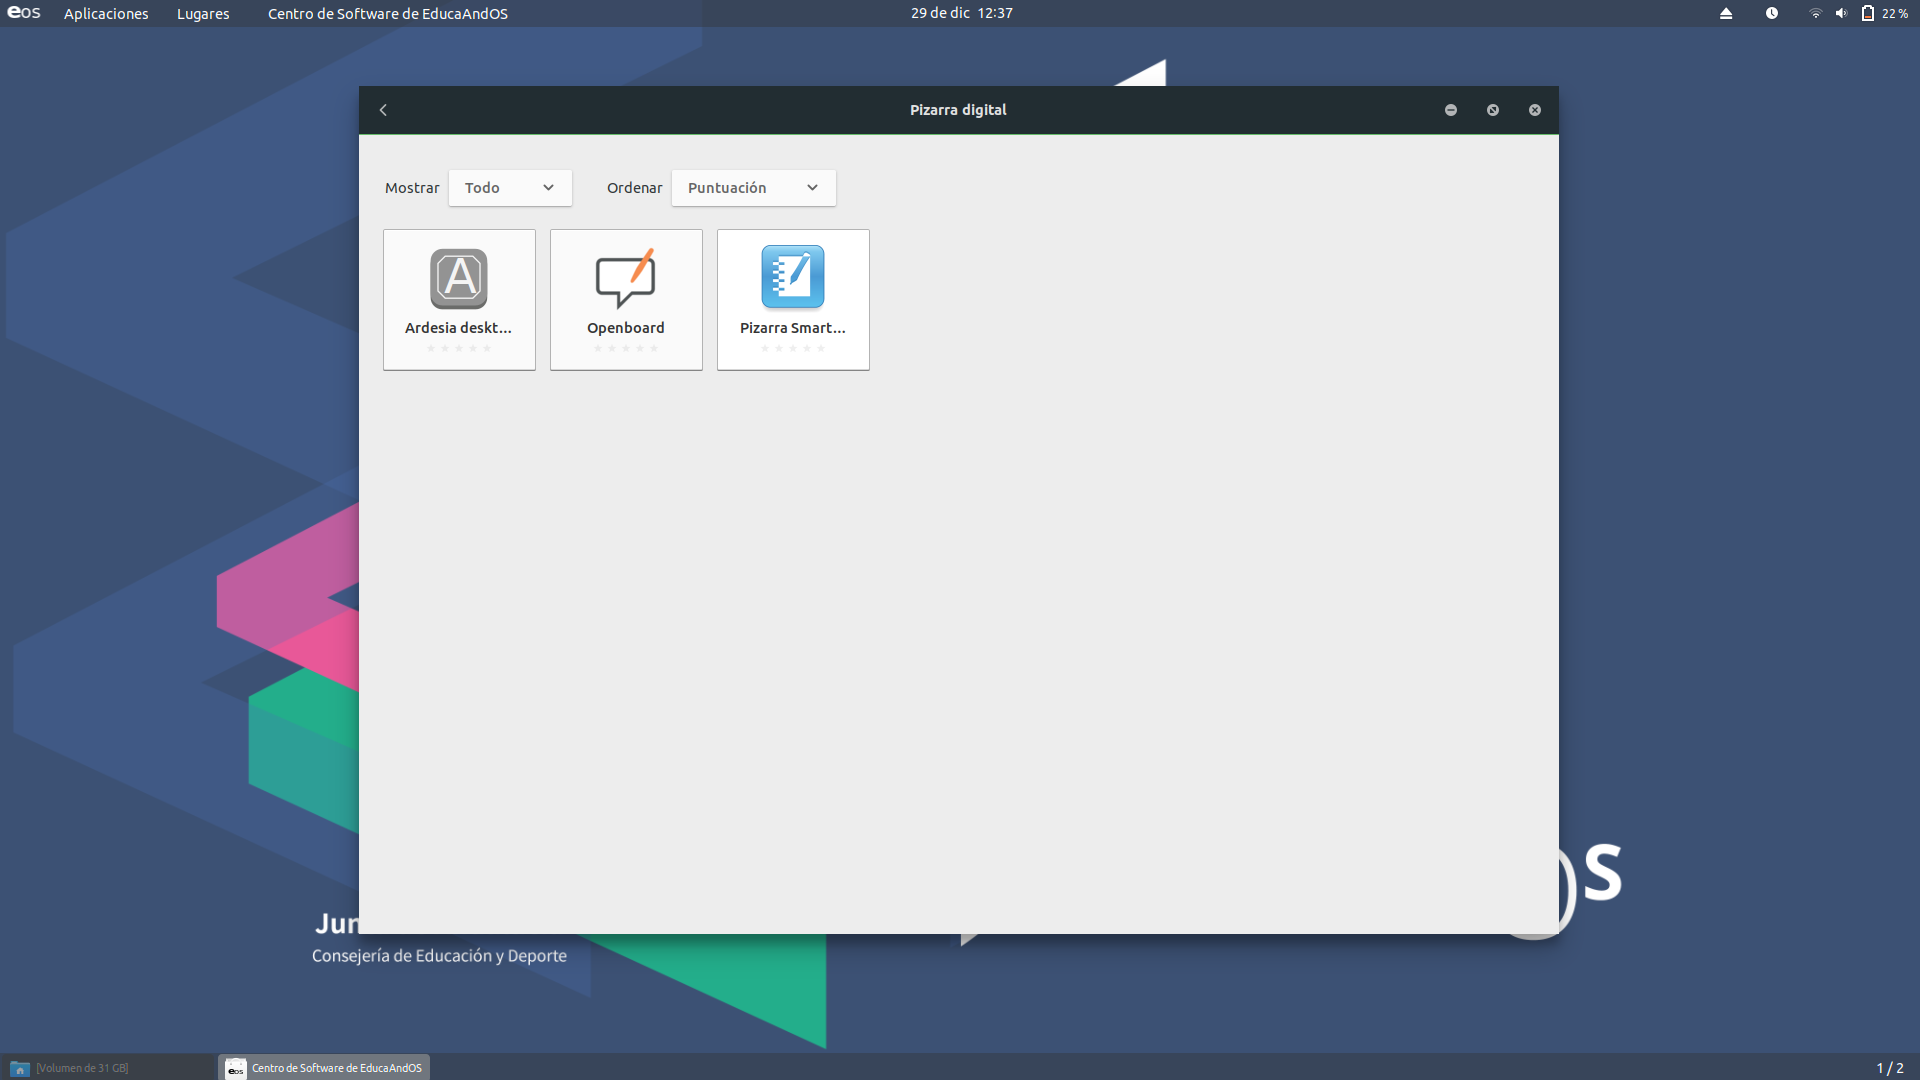The height and width of the screenshot is (1080, 1920).
Task: Expand the Mostrar 'Todo' dropdown
Action: click(510, 188)
